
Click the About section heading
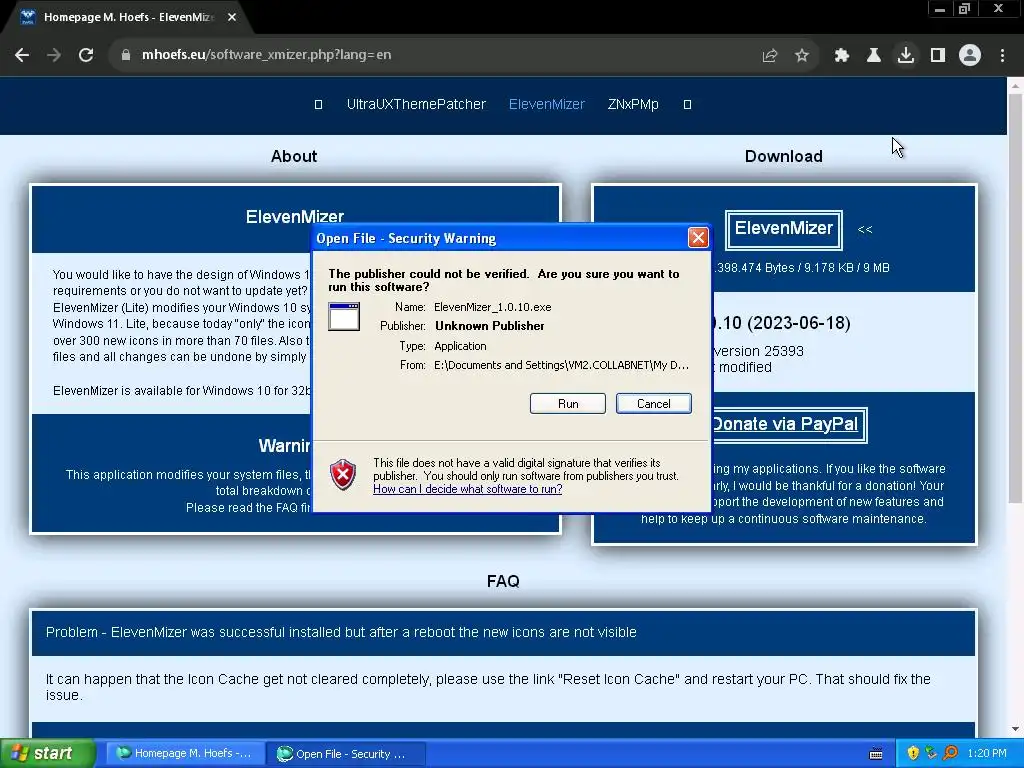[x=294, y=157]
